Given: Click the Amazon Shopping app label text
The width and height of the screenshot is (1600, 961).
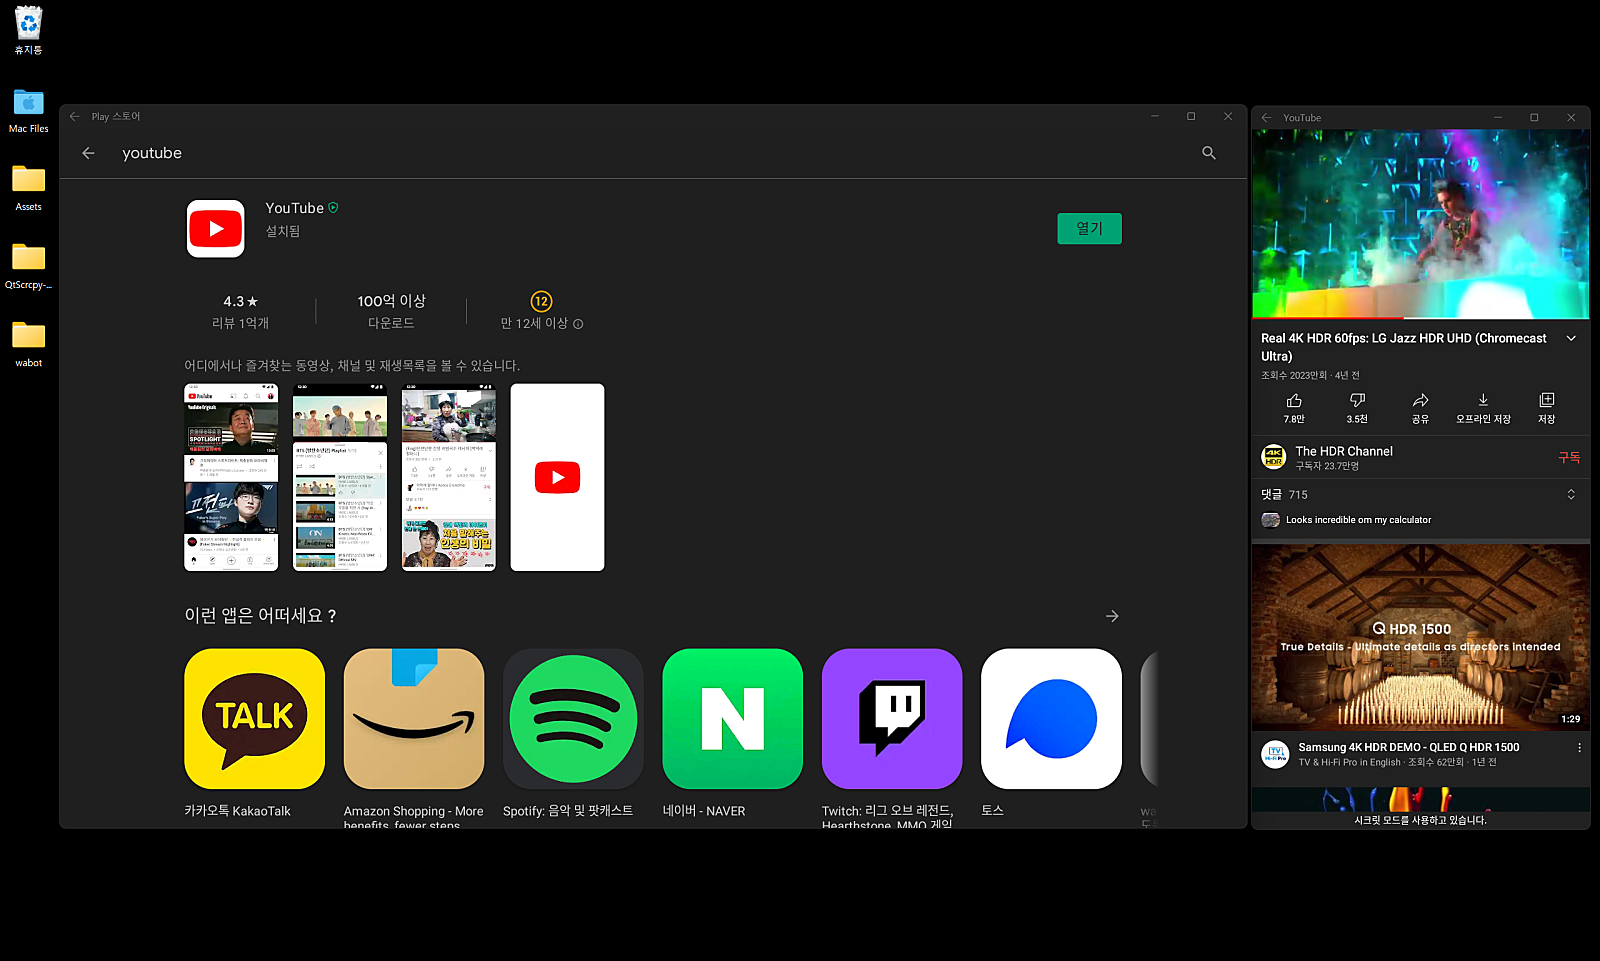Looking at the screenshot, I should pos(413,817).
